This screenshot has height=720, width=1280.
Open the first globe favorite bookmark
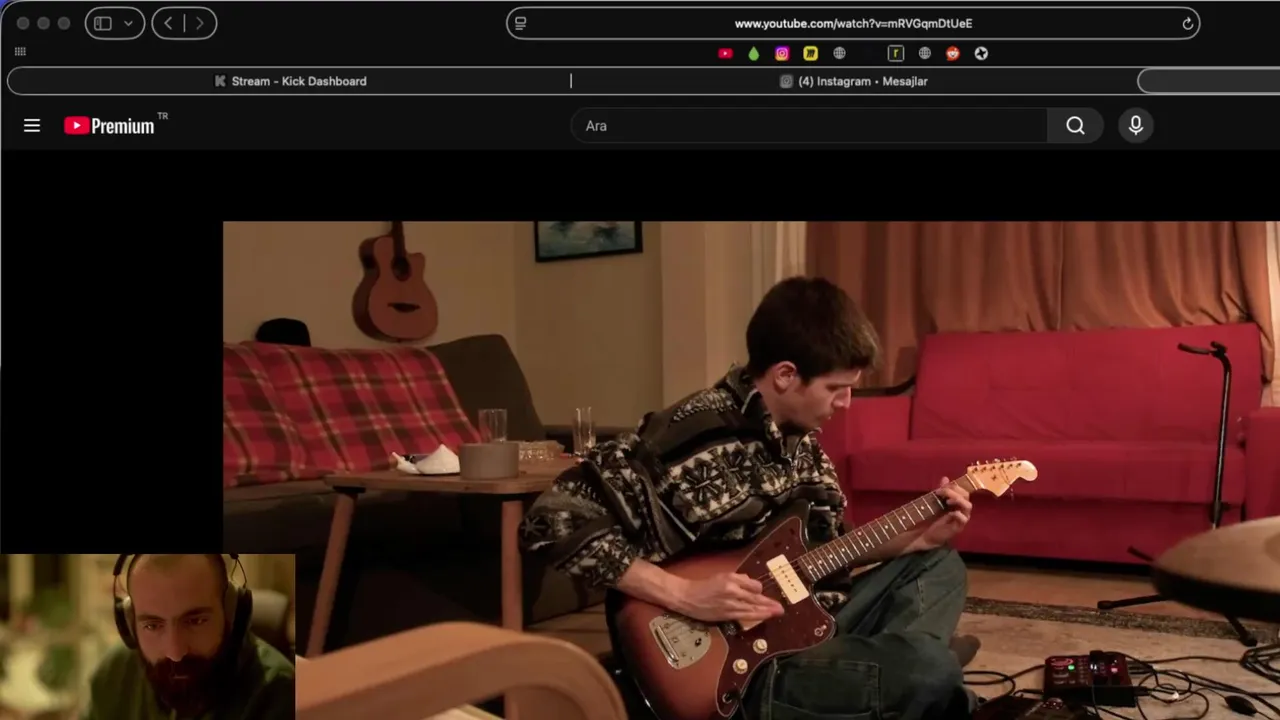[x=839, y=53]
